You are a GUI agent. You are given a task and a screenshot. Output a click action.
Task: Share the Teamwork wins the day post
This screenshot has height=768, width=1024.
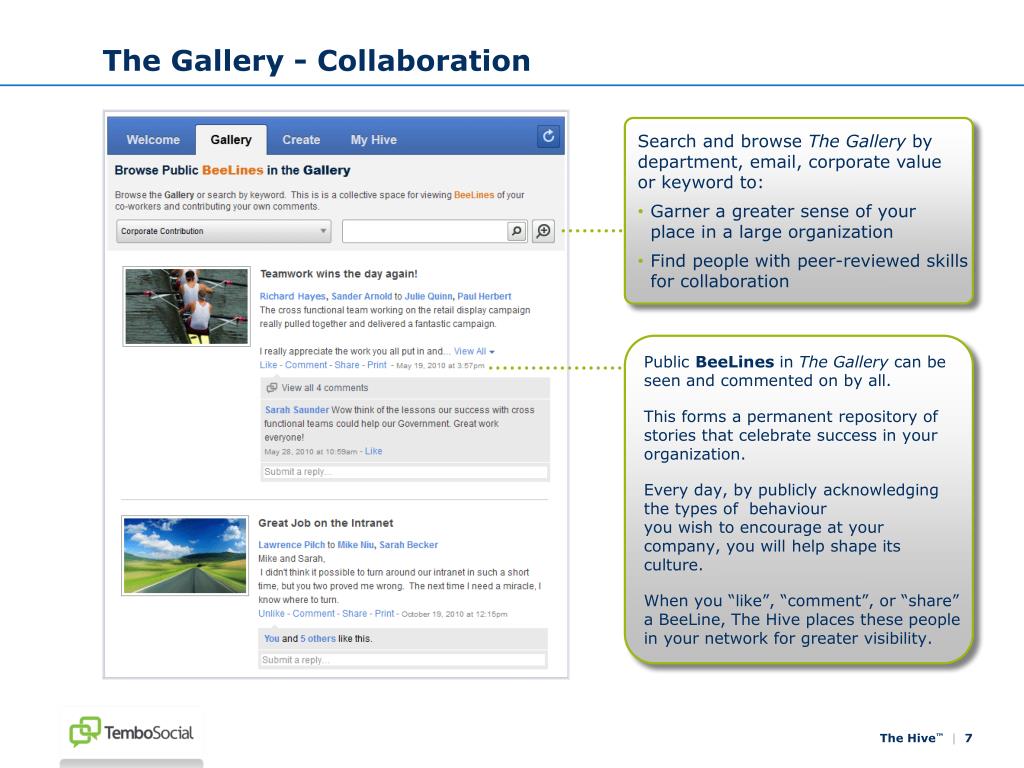tap(347, 365)
